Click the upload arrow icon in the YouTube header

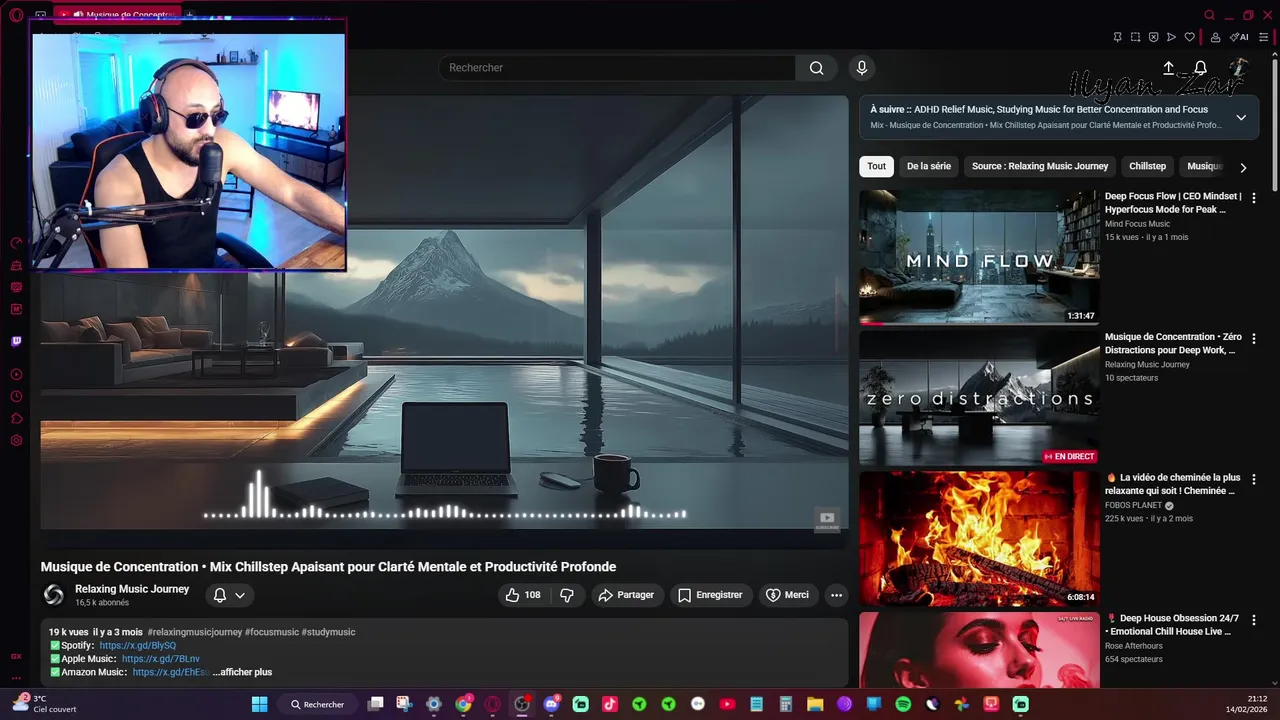(1168, 68)
